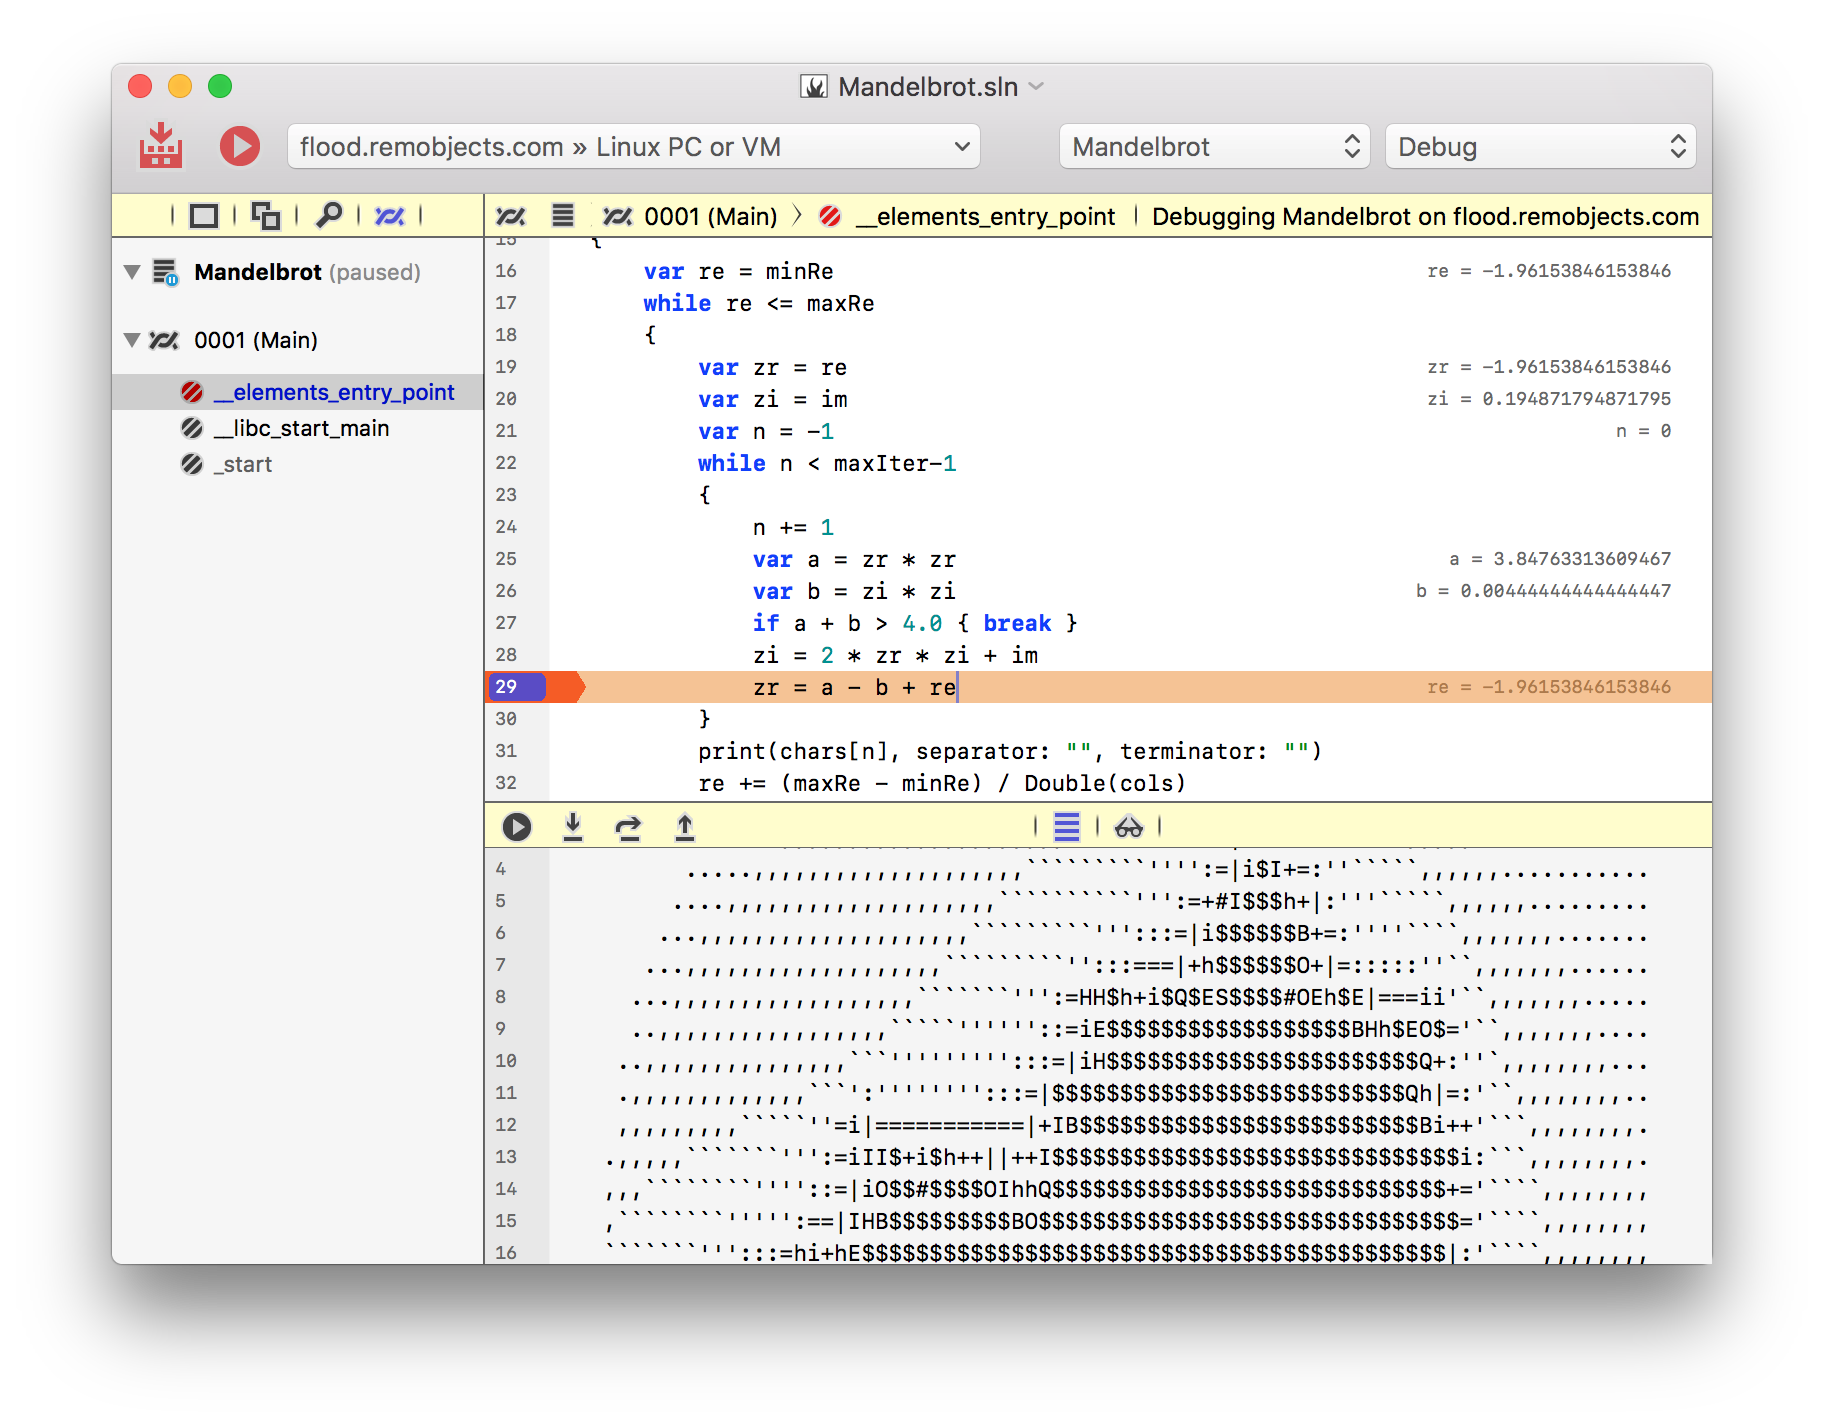Image resolution: width=1824 pixels, height=1424 pixels.
Task: Open the Debug configuration selector
Action: click(1540, 147)
